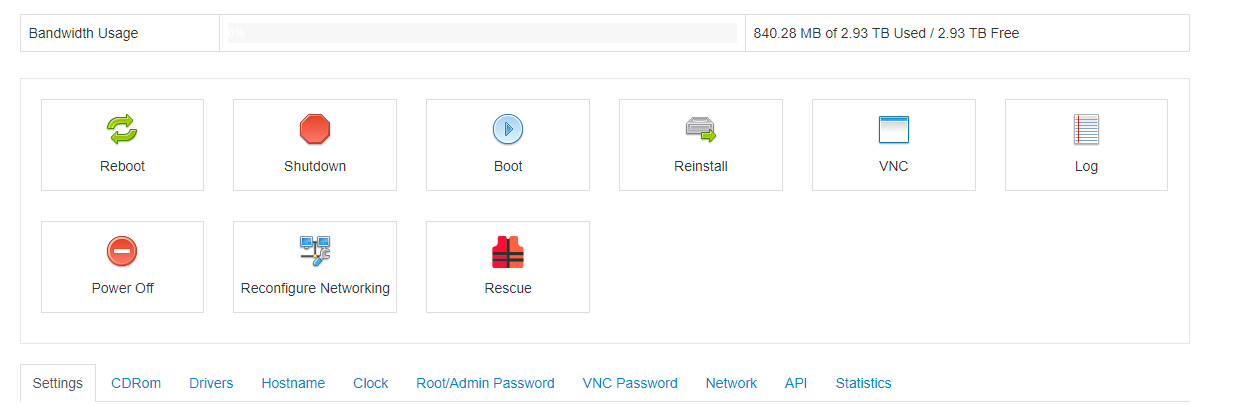Click the Reinstall drive icon
The height and width of the screenshot is (405, 1239).
coord(701,129)
